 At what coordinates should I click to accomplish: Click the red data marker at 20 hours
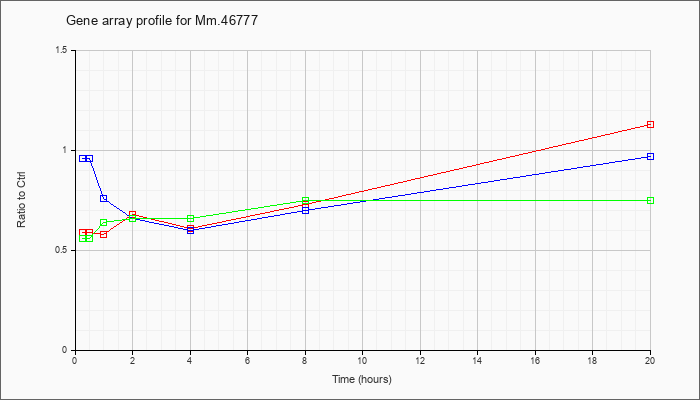point(650,125)
